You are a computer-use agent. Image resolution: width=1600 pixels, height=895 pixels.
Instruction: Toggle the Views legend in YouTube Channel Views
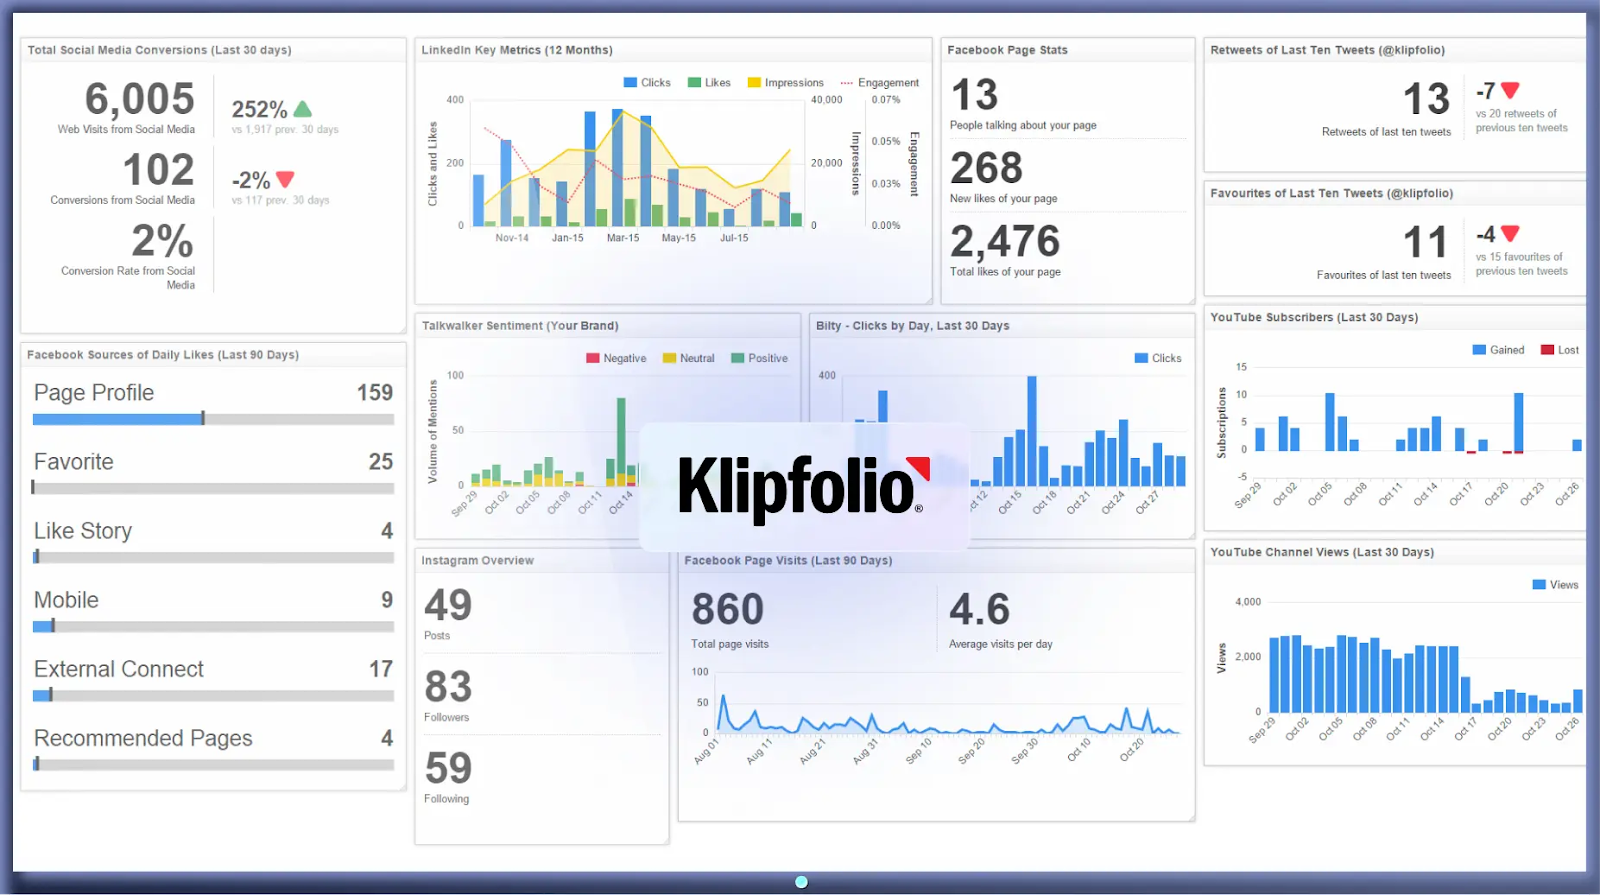[x=1556, y=585]
